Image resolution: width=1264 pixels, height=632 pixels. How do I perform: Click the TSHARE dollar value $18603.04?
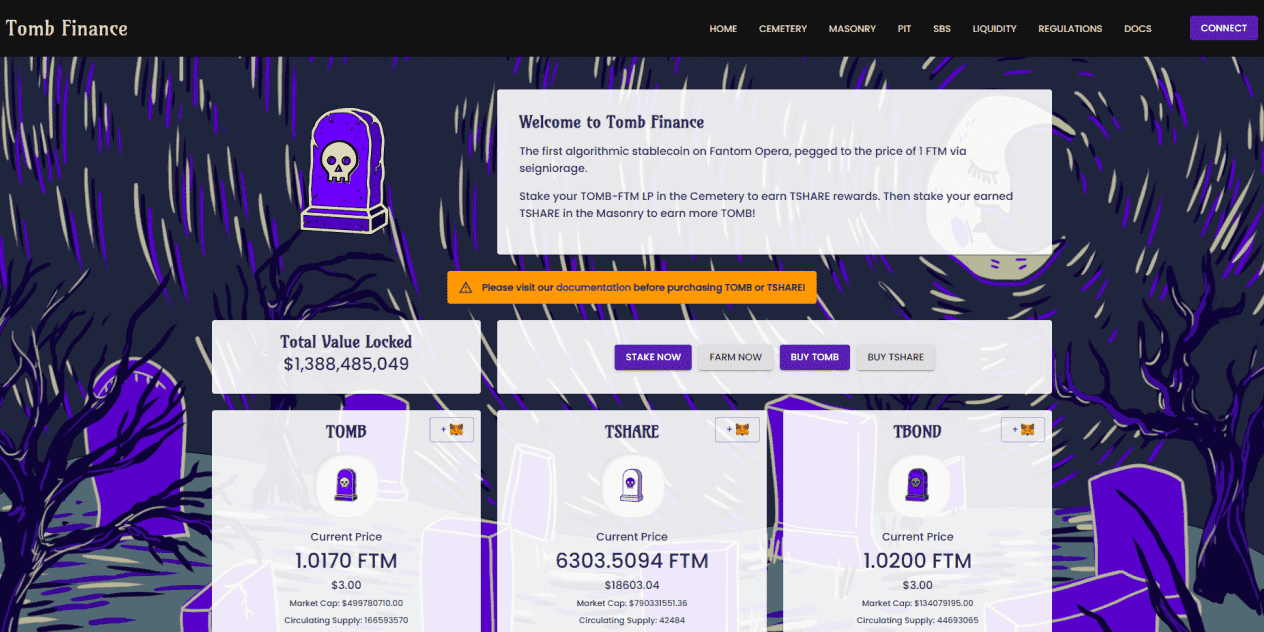point(632,585)
